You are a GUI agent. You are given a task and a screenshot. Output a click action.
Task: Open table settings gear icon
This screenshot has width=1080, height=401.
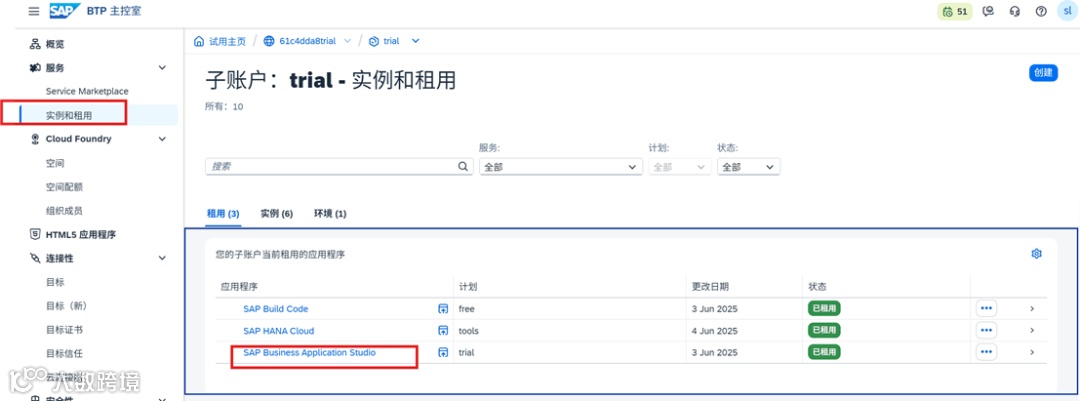(x=1036, y=254)
